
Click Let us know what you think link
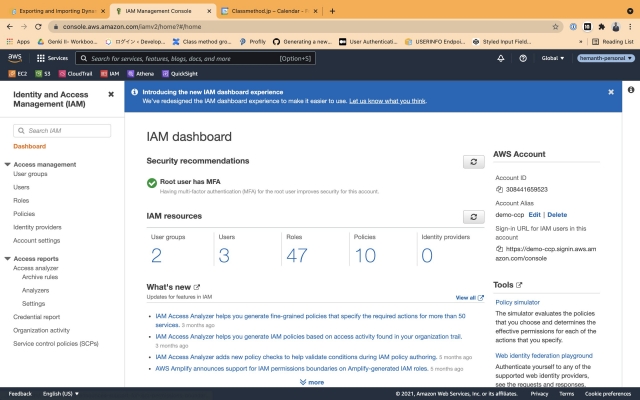pyautogui.click(x=387, y=101)
